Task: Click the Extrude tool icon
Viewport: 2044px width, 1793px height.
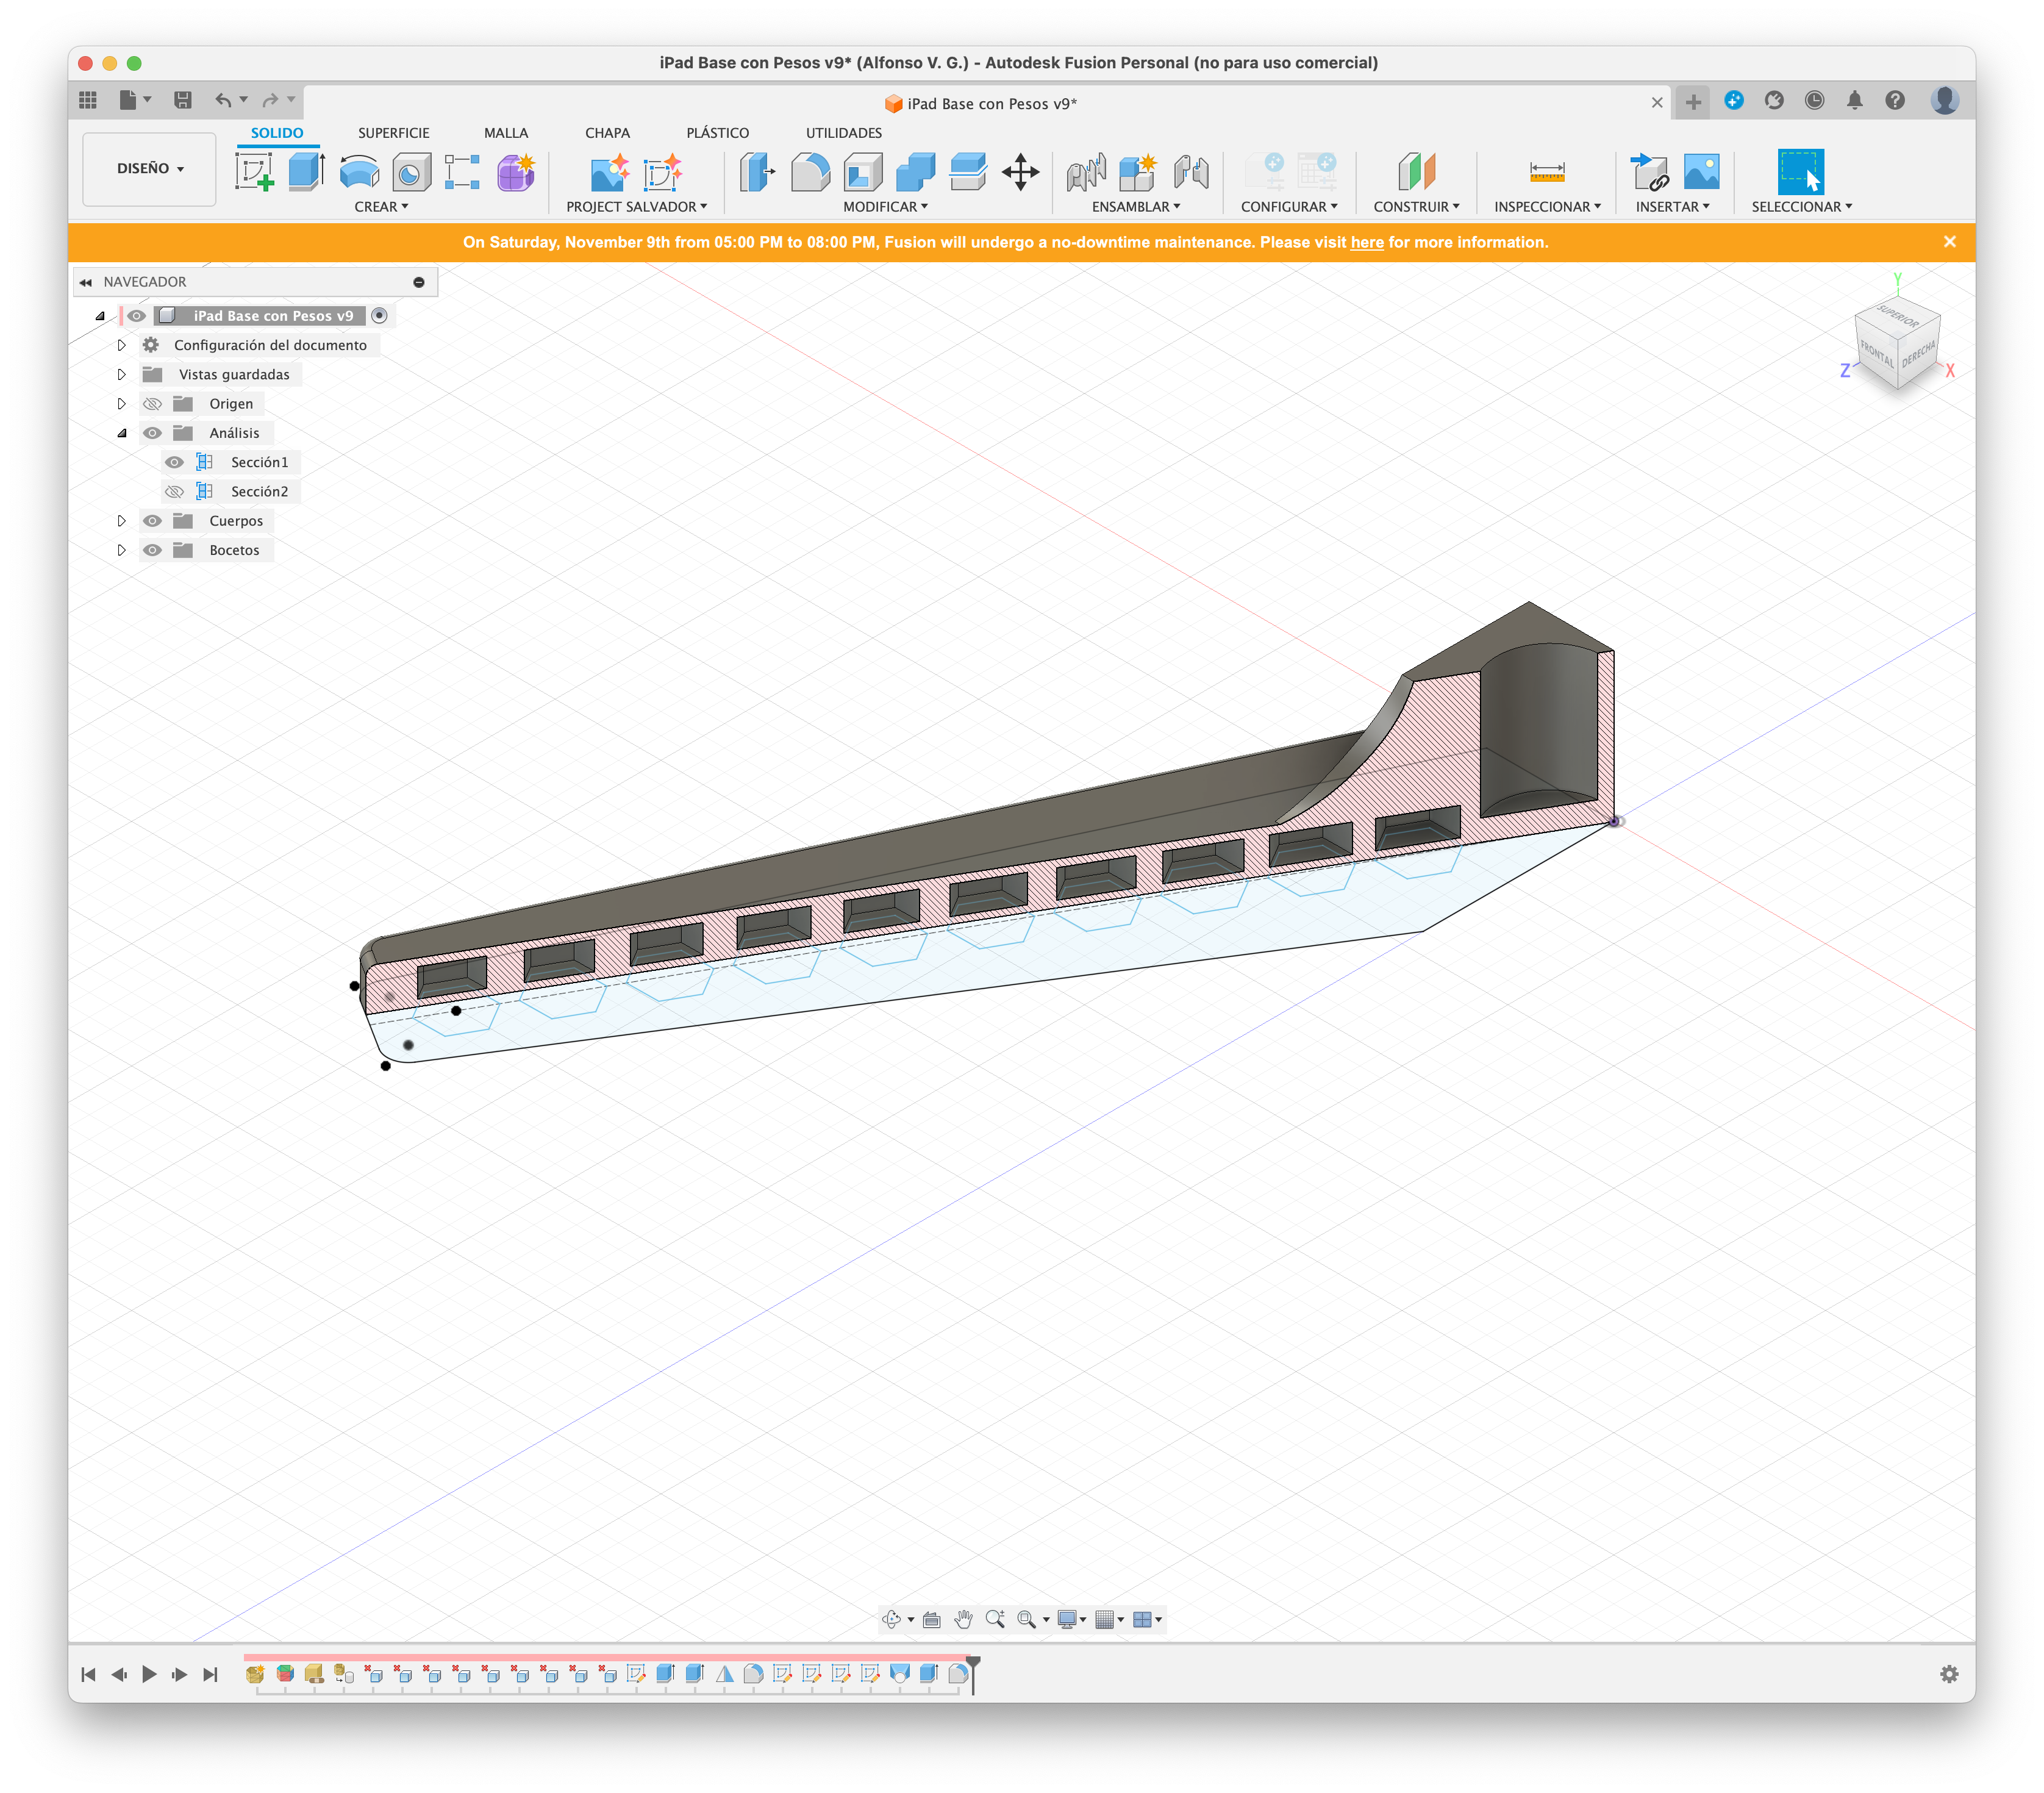Action: [307, 172]
